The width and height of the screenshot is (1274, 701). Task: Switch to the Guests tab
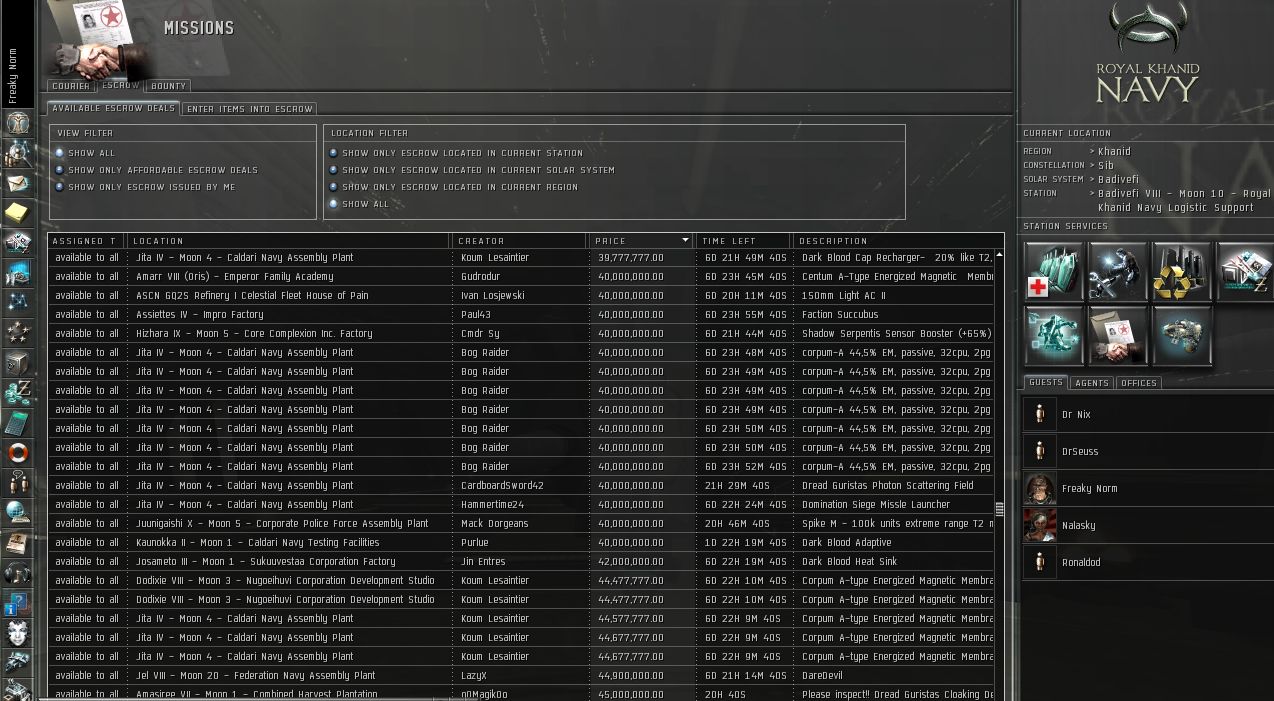pyautogui.click(x=1046, y=382)
